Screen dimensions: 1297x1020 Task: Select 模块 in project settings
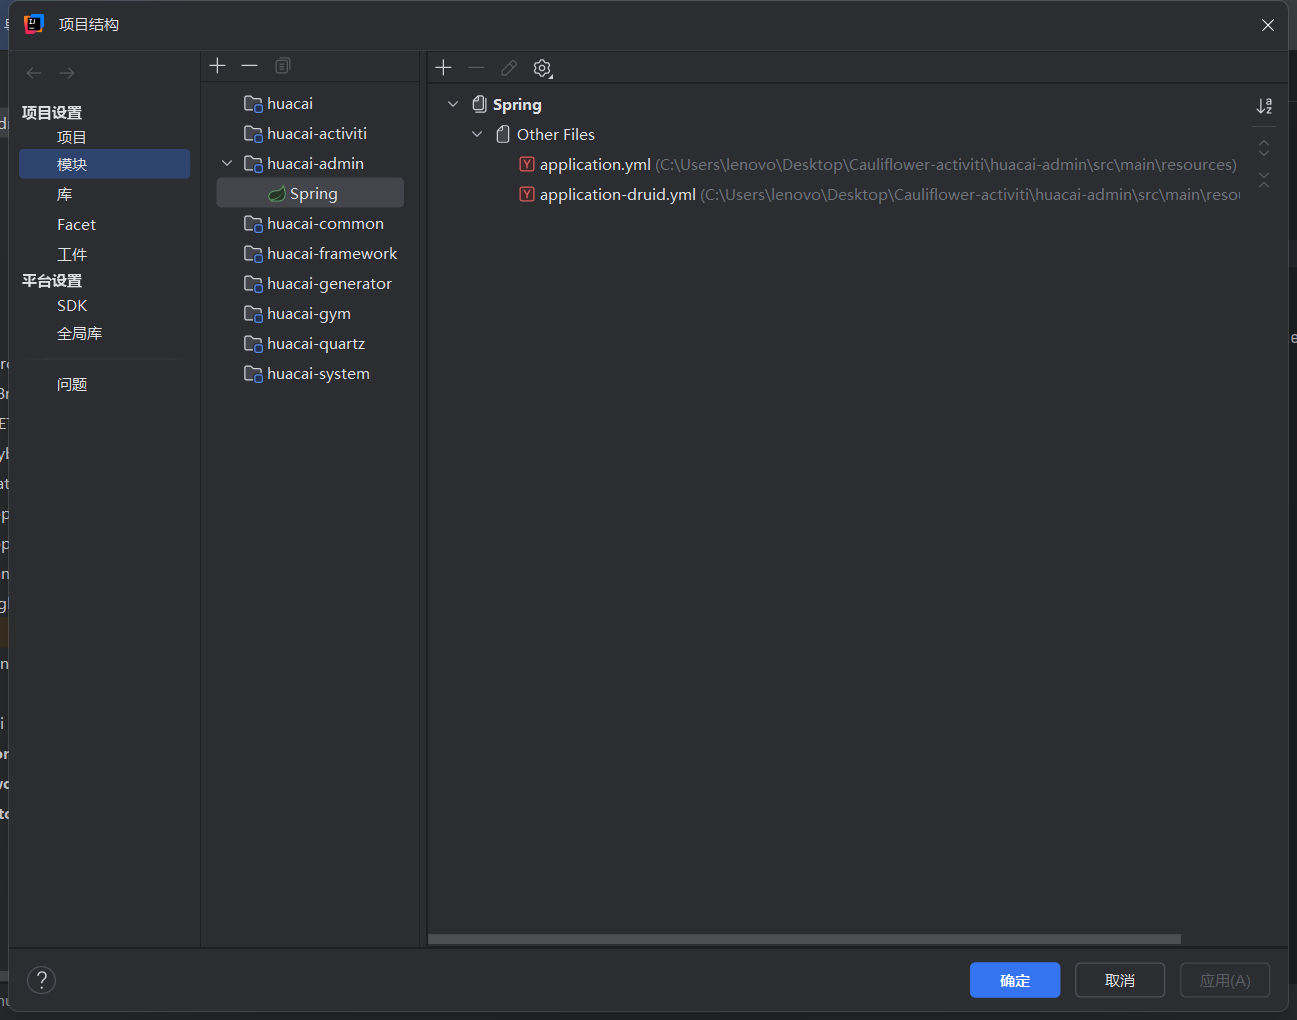(x=104, y=164)
